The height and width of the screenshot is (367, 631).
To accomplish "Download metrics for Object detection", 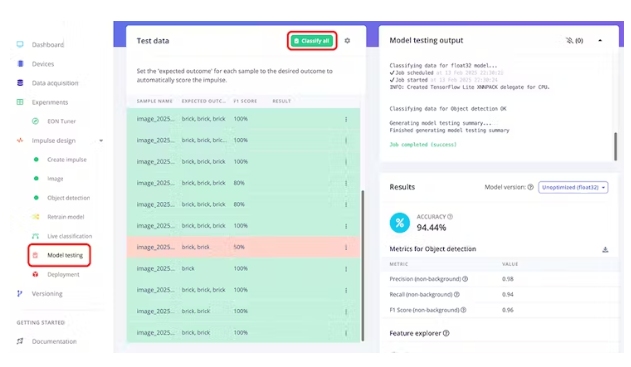I will point(605,249).
